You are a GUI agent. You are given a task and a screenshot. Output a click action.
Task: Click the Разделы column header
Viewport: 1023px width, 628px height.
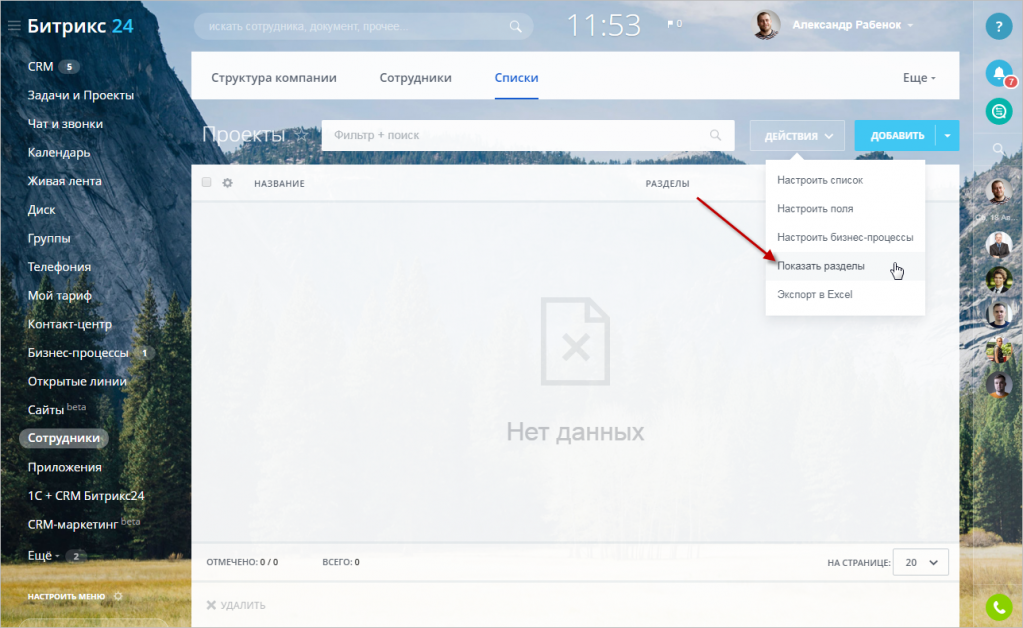click(x=667, y=184)
